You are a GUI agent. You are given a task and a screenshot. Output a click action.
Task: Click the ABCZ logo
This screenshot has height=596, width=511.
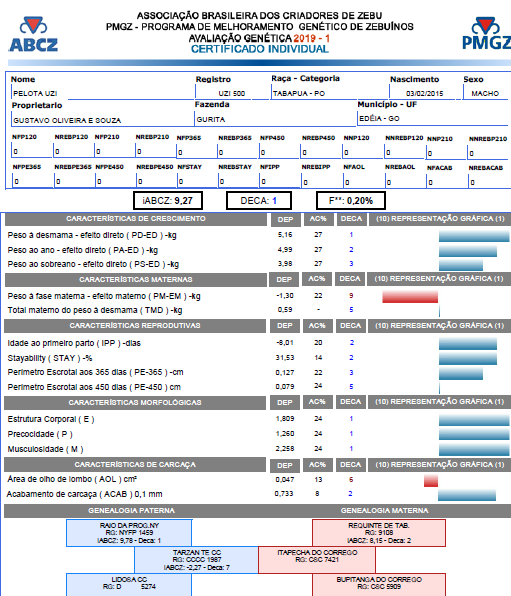(33, 34)
